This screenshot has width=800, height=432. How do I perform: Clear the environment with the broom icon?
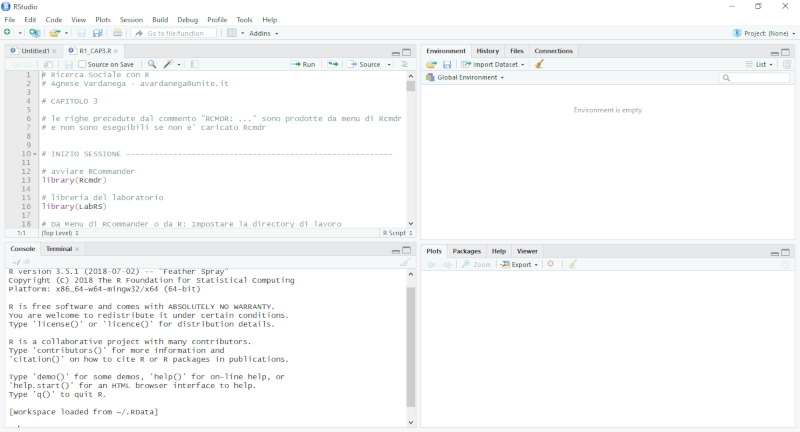540,64
